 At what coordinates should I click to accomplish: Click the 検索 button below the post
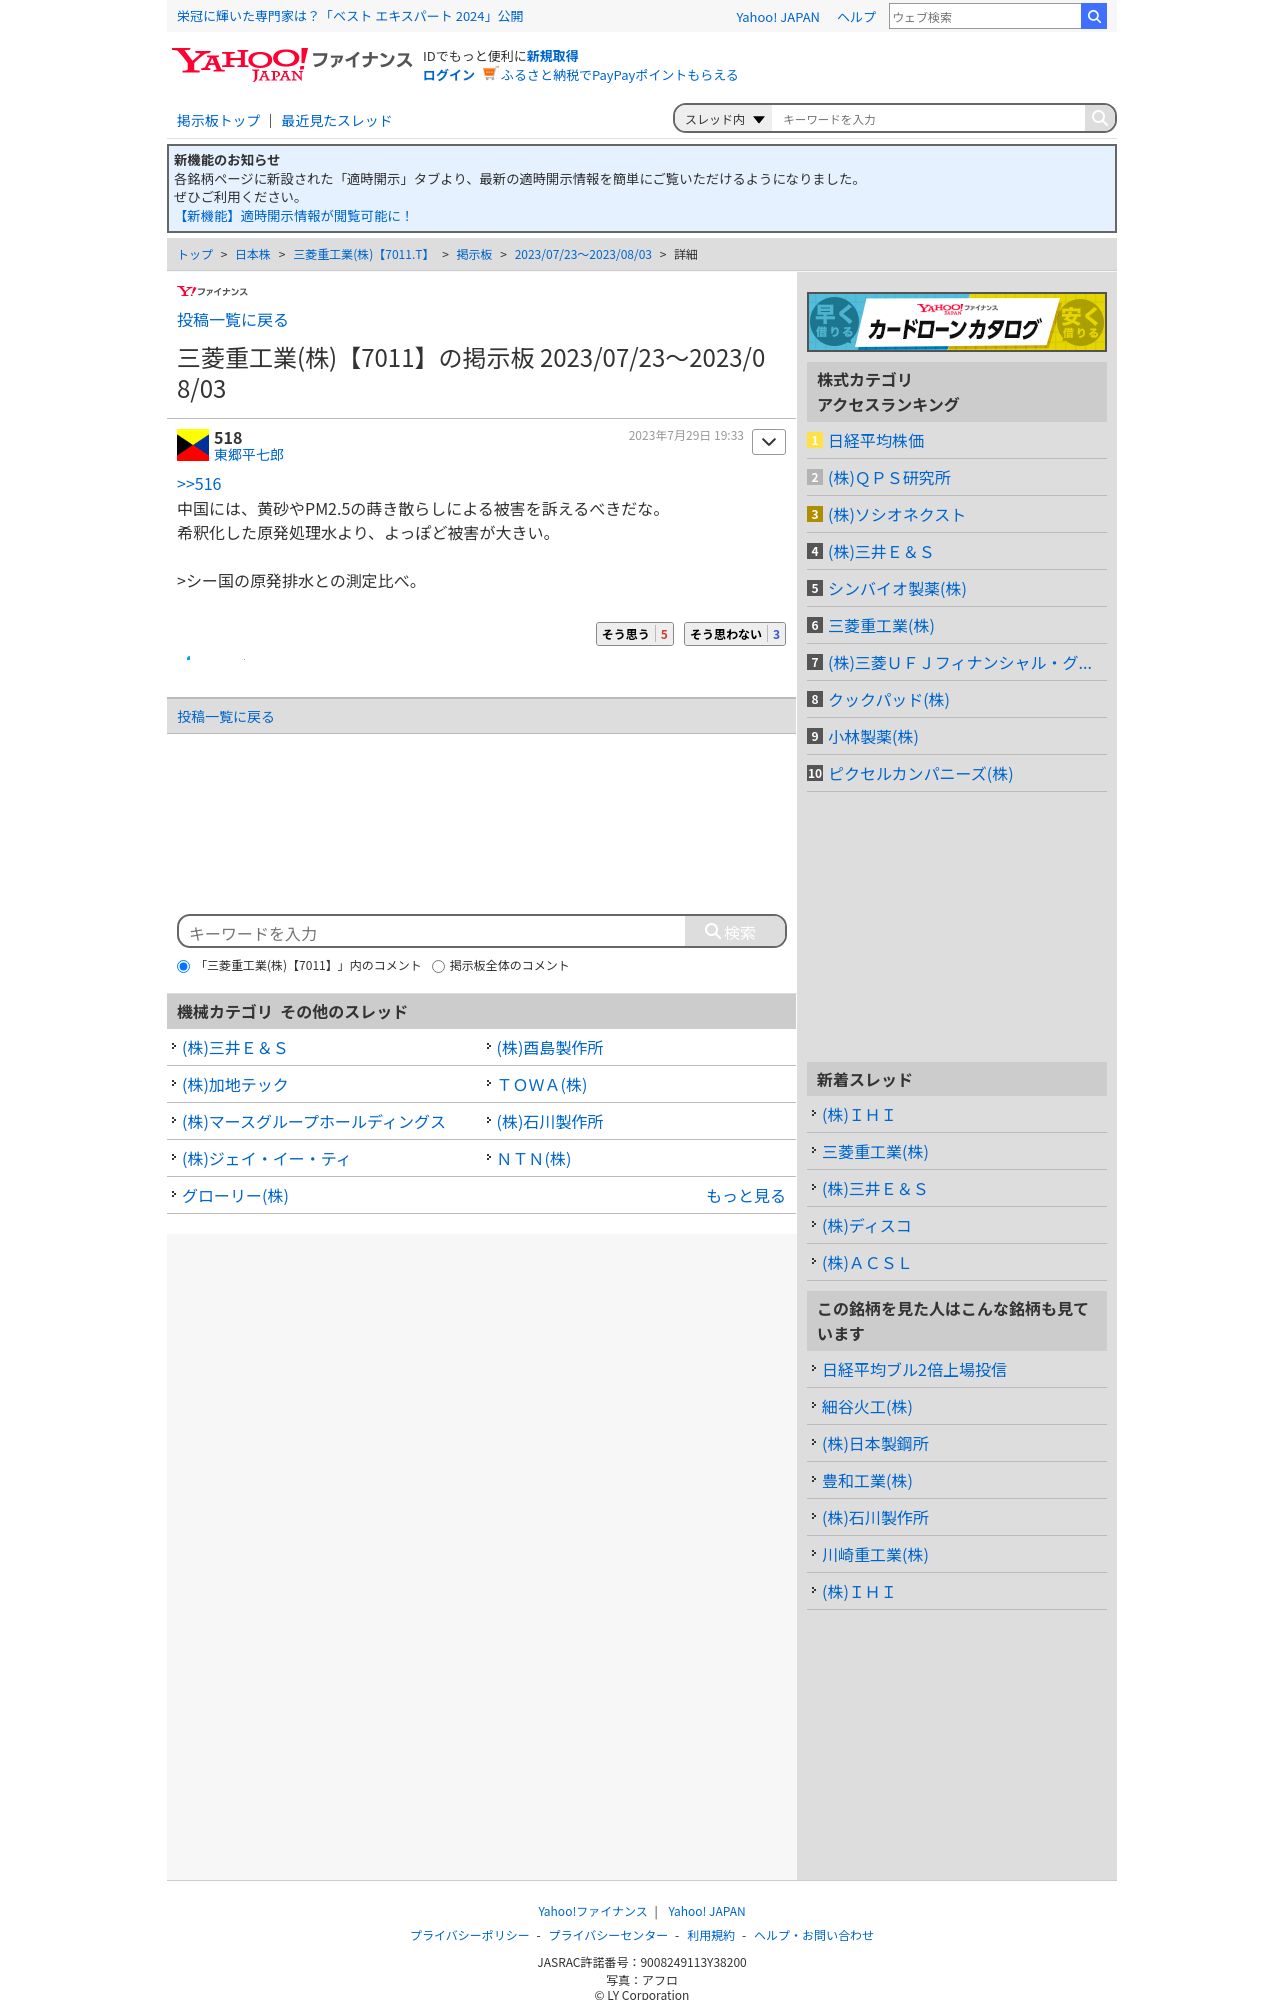point(735,931)
